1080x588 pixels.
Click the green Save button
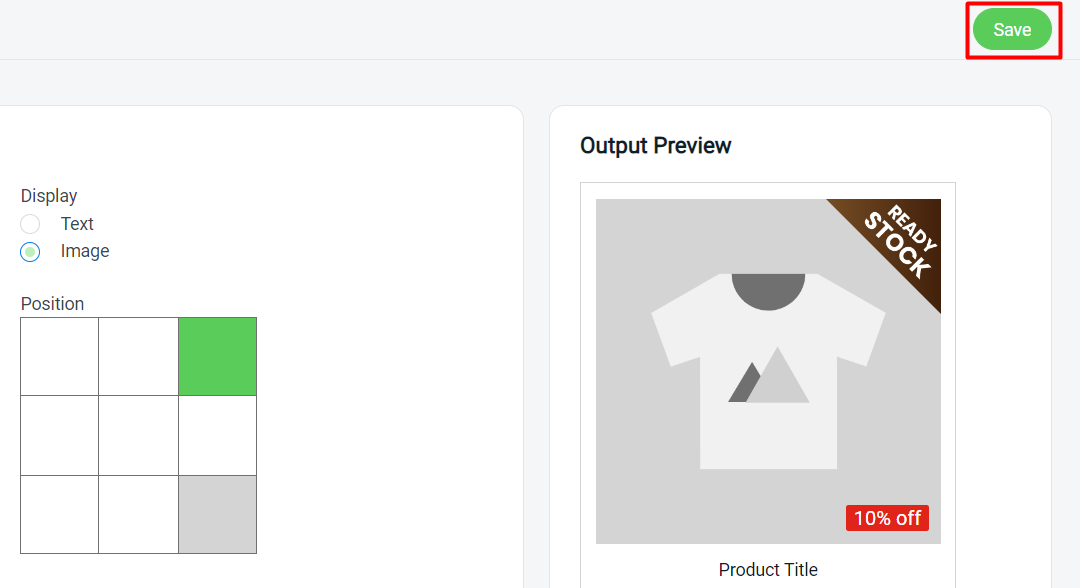point(1013,29)
